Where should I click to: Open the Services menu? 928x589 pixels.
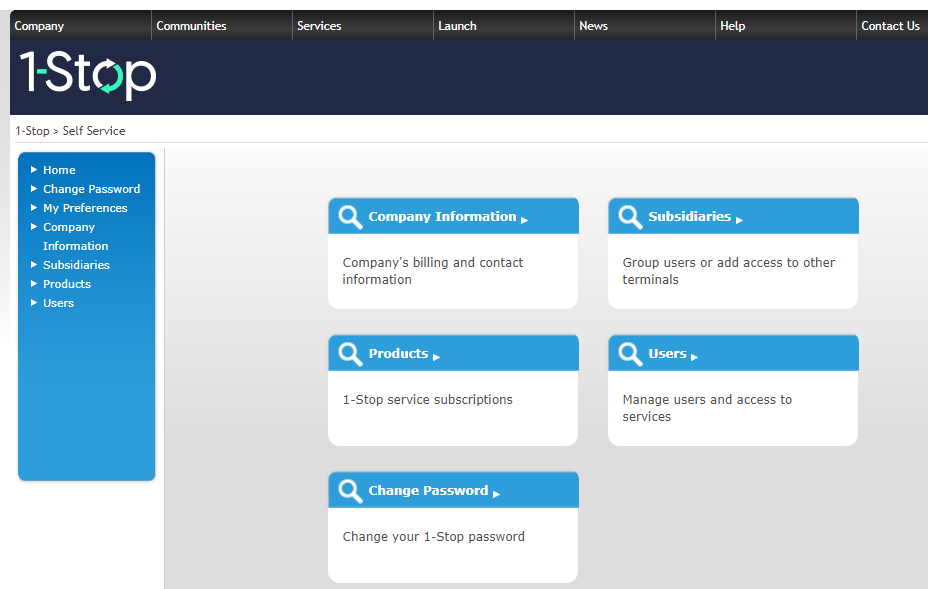tap(319, 26)
